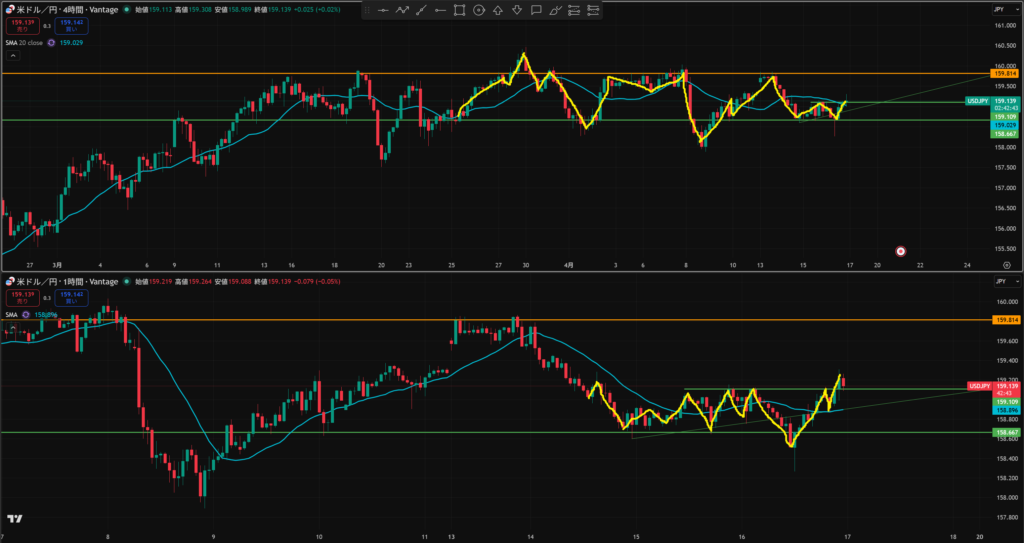Open JPY currency selector on the lower chart
The height and width of the screenshot is (543, 1024).
(998, 283)
